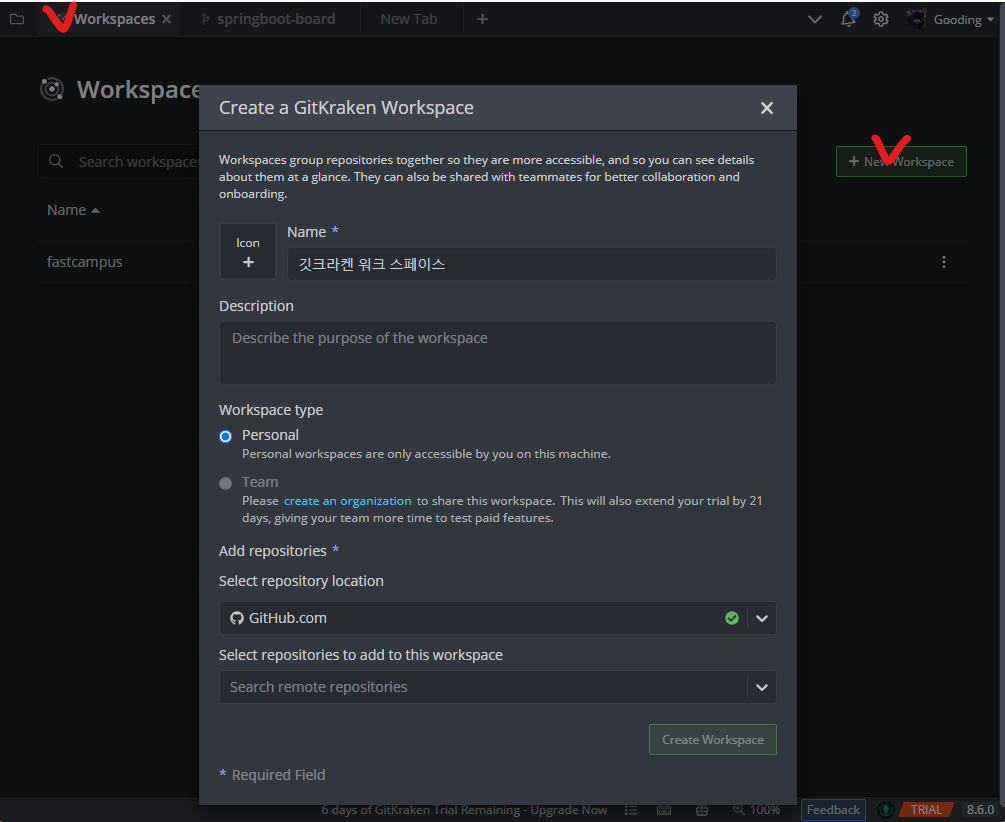Image resolution: width=1005 pixels, height=822 pixels.
Task: Click the search magnifier icon
Action: click(x=56, y=161)
